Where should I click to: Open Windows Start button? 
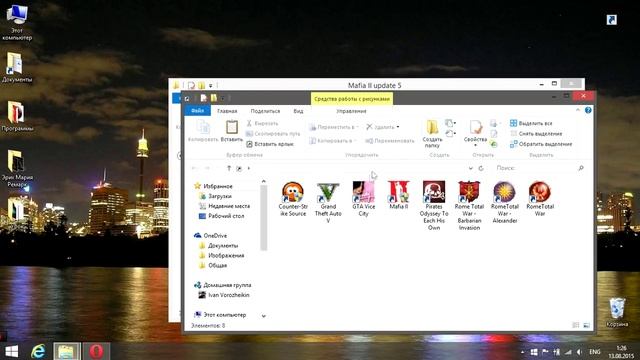12,351
